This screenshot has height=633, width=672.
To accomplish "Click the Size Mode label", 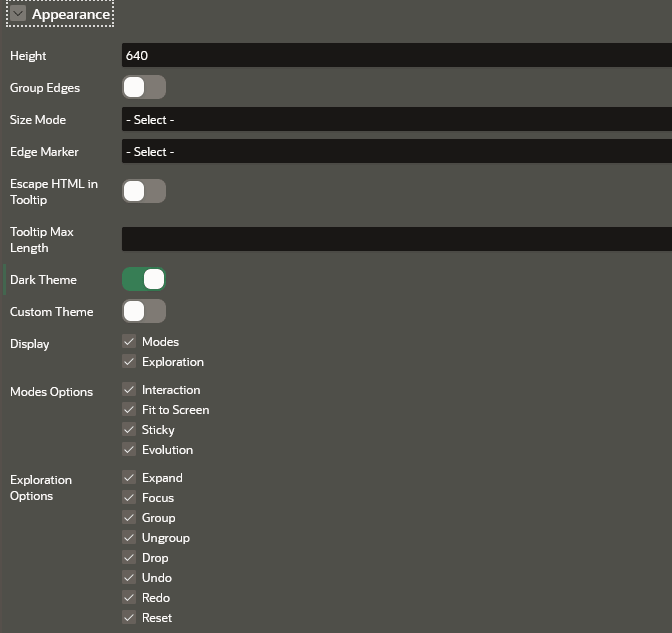I will (x=38, y=120).
